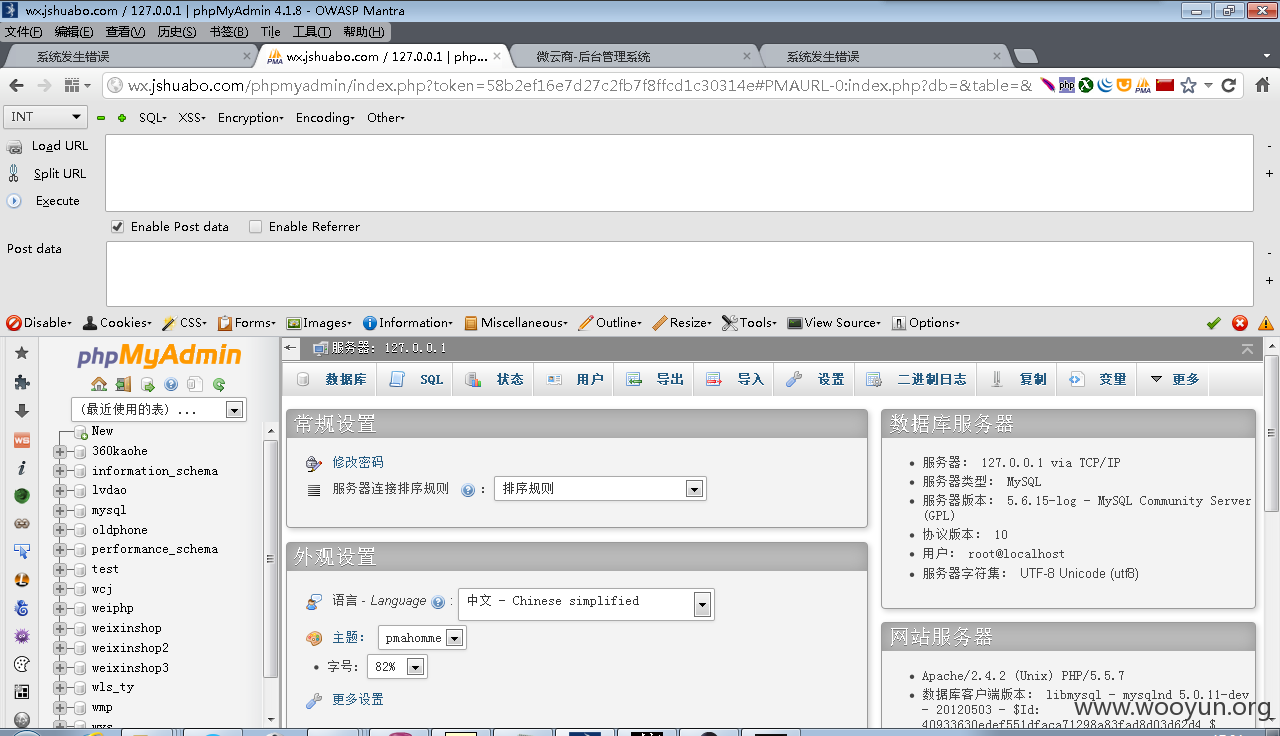
Task: Click the browser reload icon
Action: [x=1229, y=86]
